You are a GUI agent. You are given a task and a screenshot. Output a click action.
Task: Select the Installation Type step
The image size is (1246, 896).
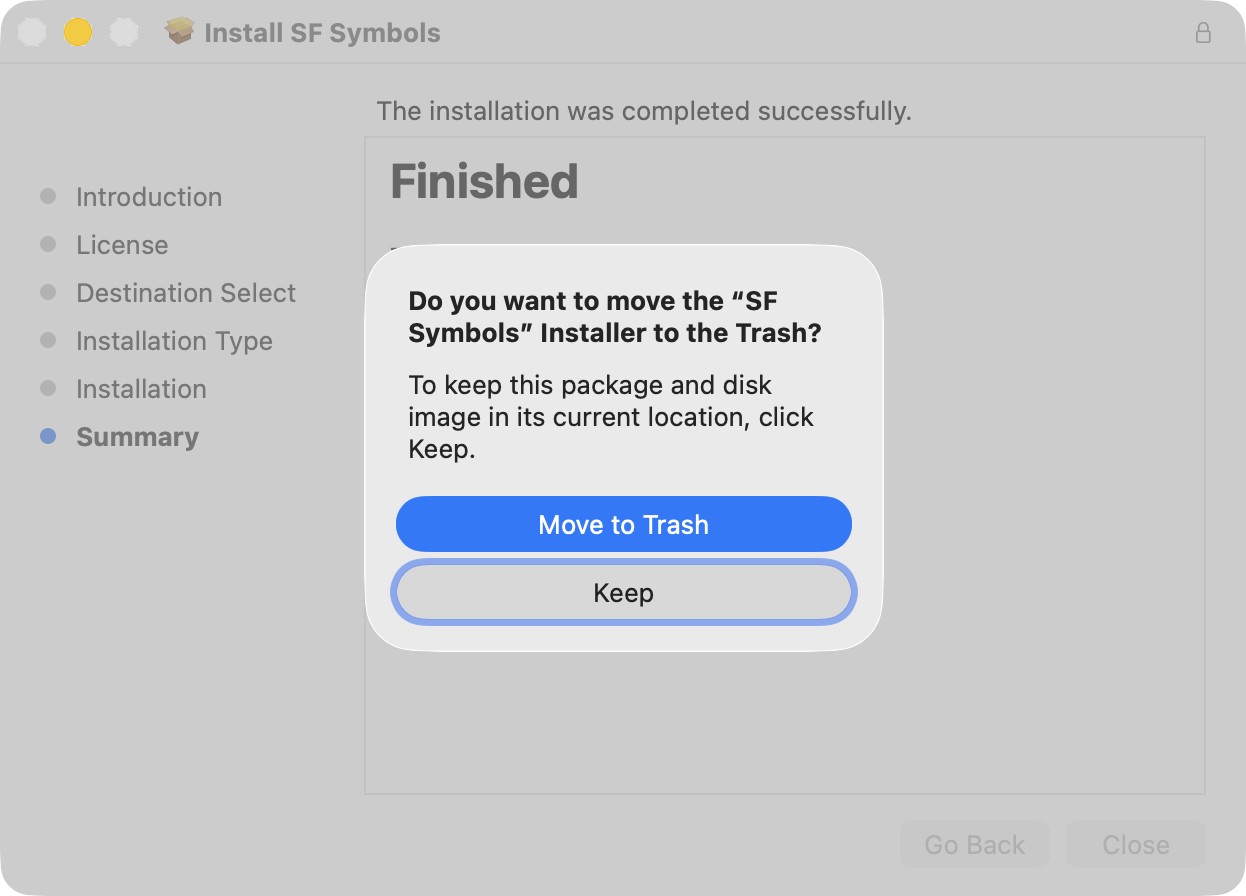pyautogui.click(x=174, y=341)
